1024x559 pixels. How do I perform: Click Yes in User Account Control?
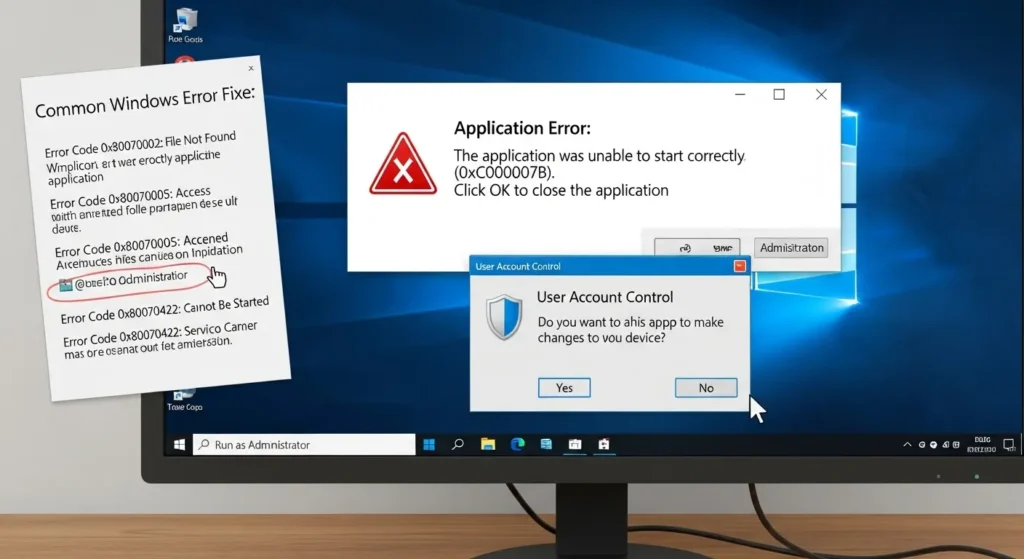pos(564,387)
